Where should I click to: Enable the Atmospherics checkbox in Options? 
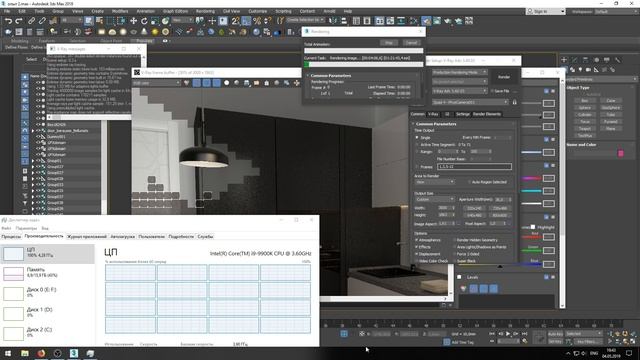tap(416, 240)
